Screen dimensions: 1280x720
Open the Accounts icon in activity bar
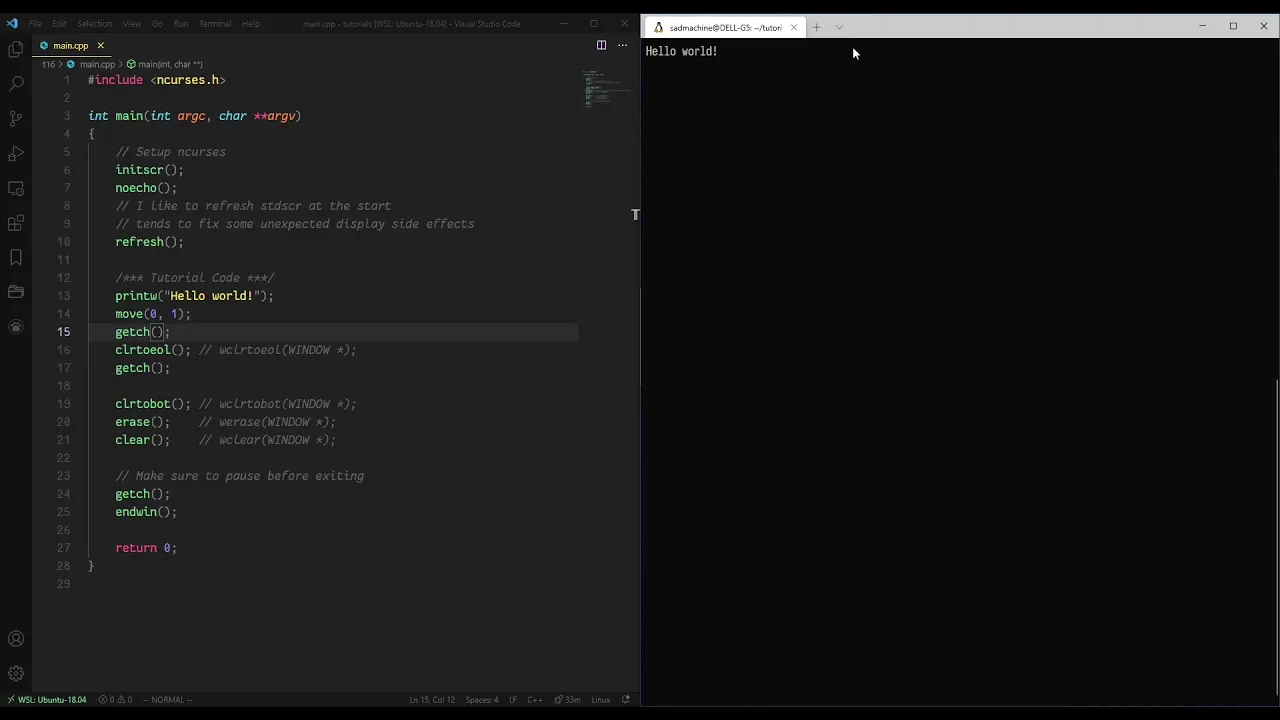tap(16, 639)
